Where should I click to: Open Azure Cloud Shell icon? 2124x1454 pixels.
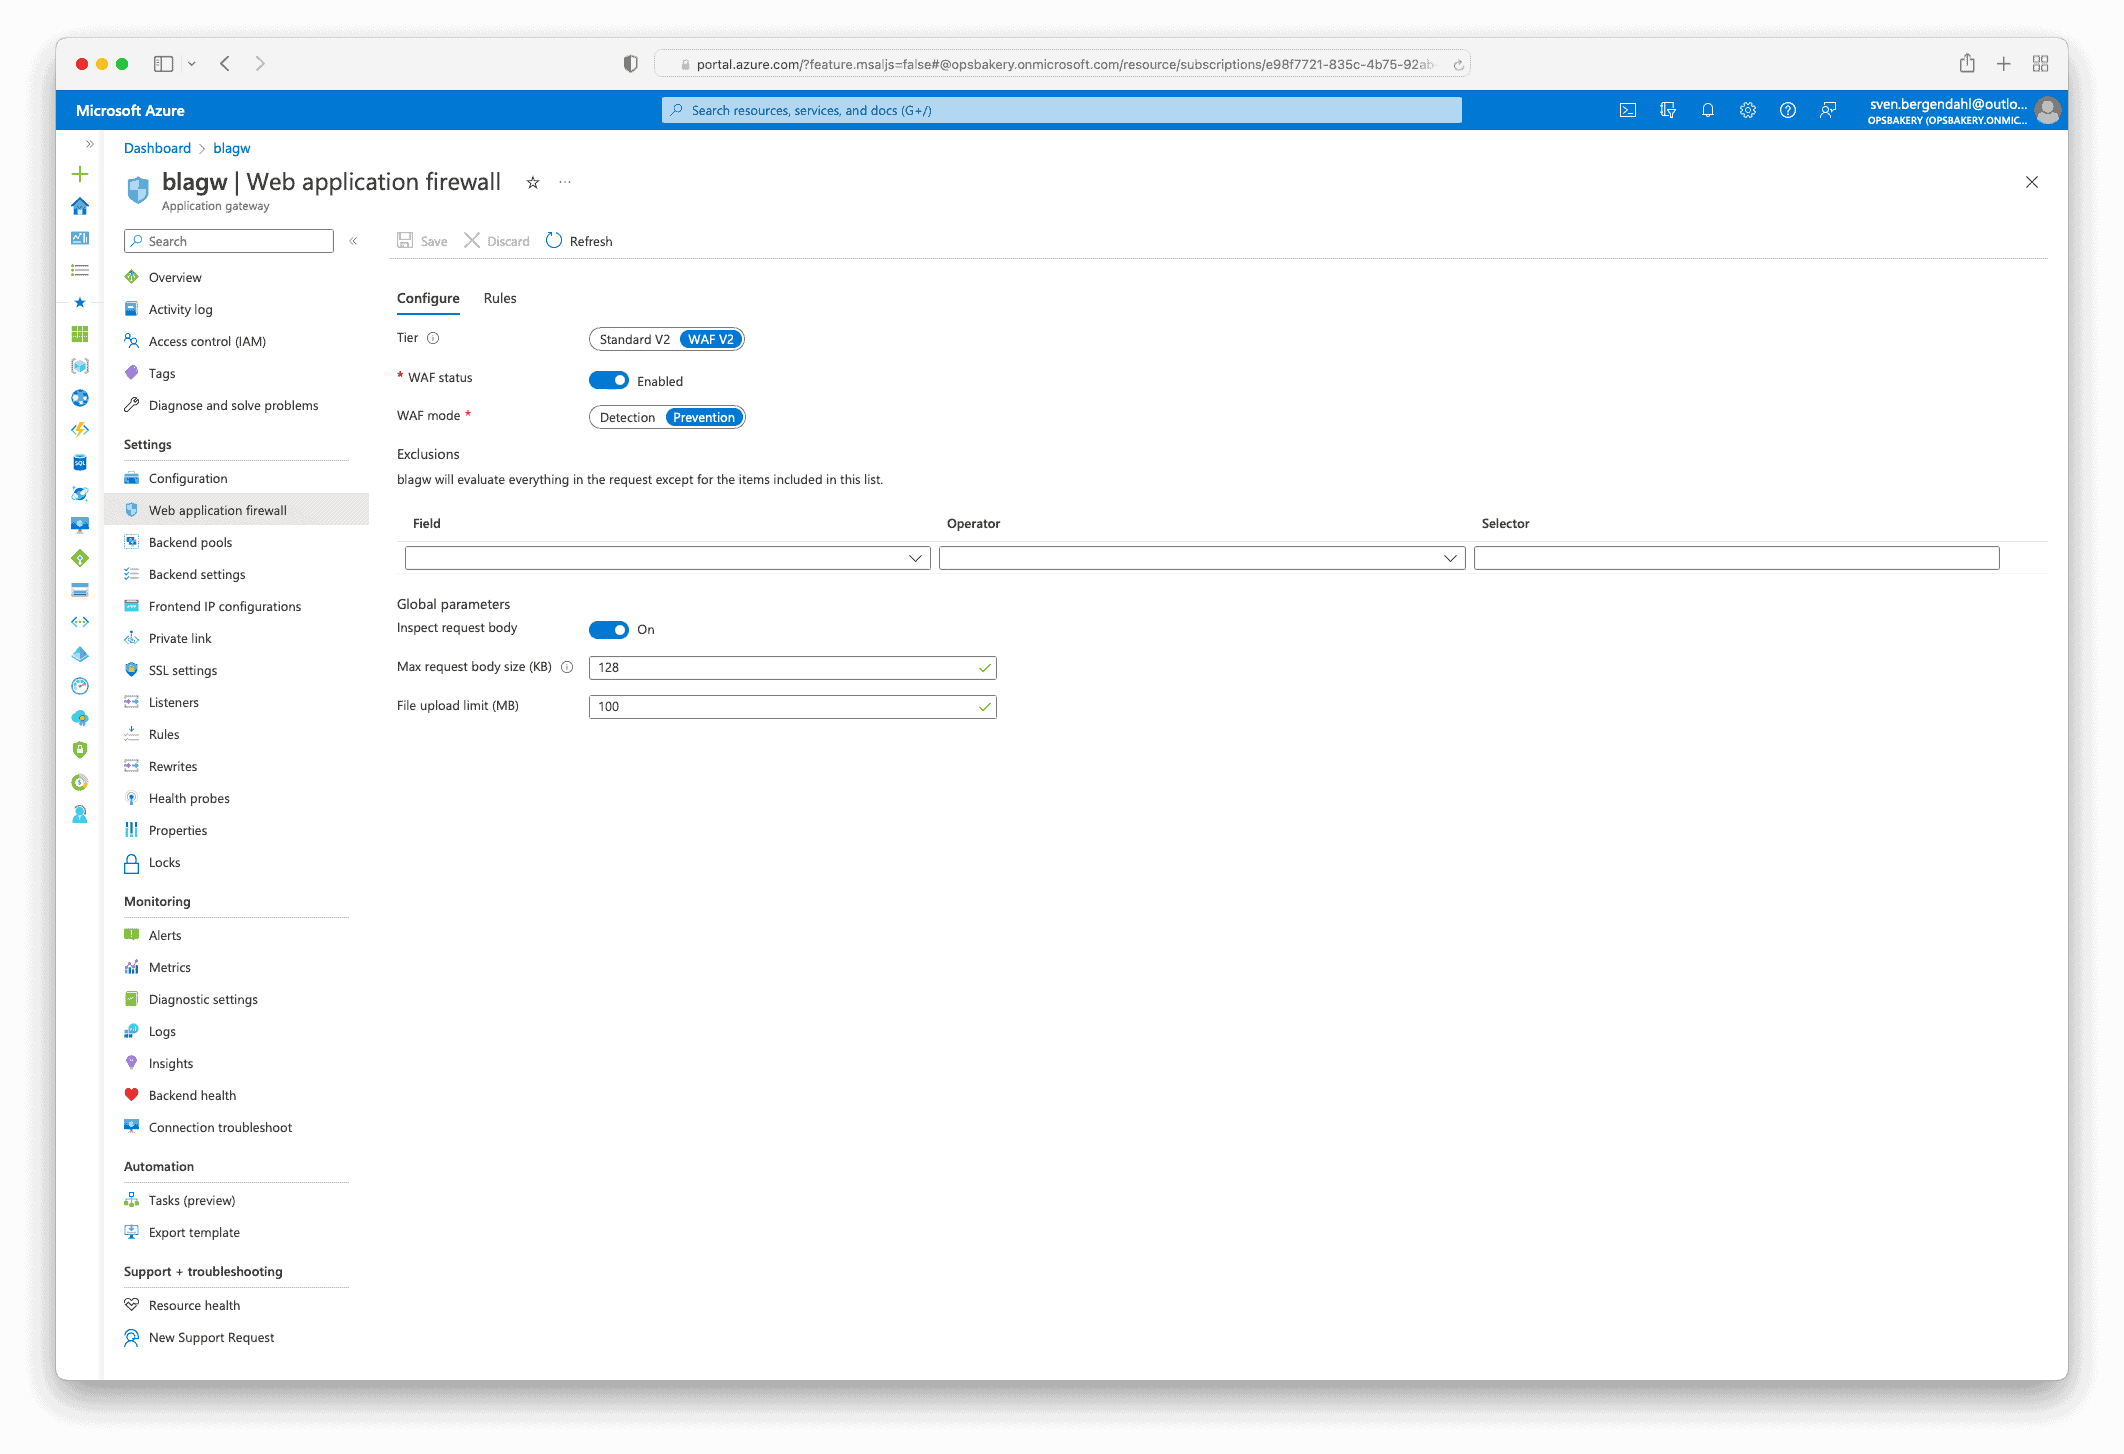coord(1628,110)
